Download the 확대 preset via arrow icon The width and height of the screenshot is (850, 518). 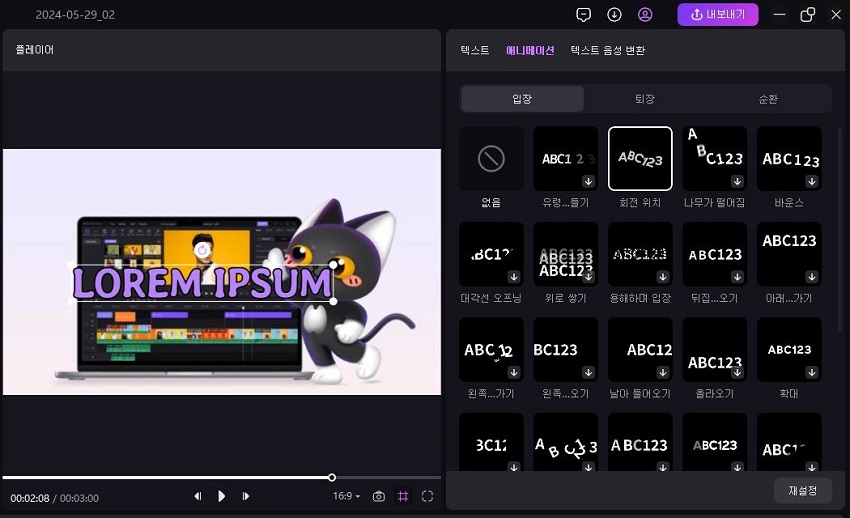812,372
